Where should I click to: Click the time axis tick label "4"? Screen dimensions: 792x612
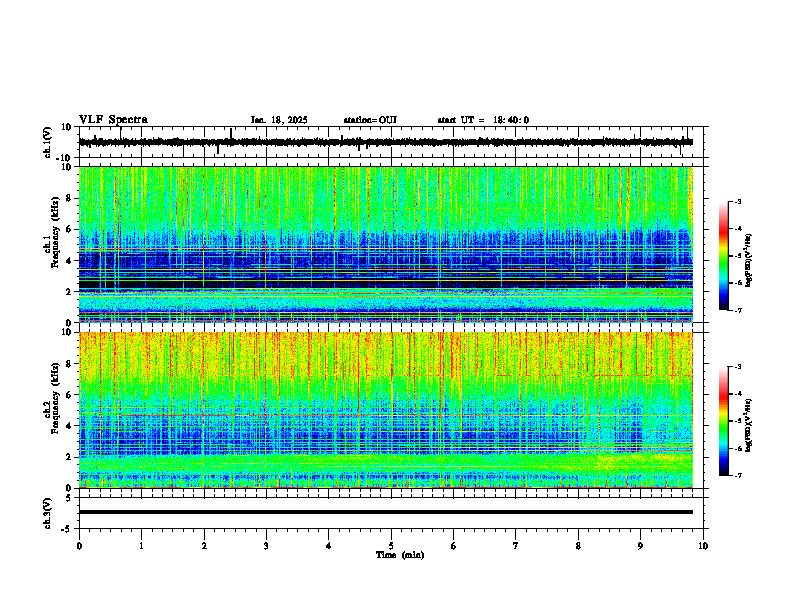pyautogui.click(x=329, y=546)
